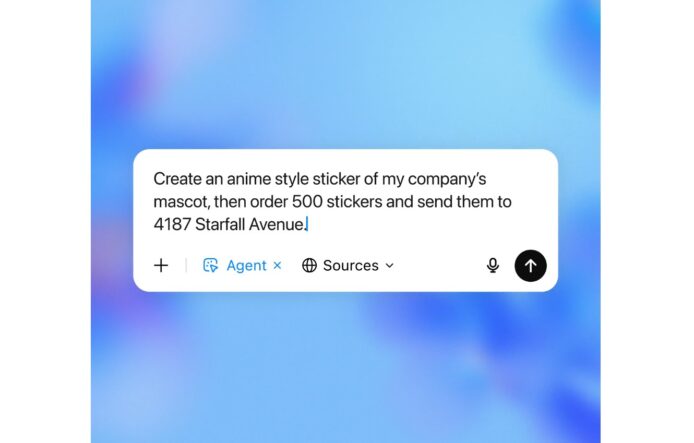Place the cursor after the word "Avenue."
The height and width of the screenshot is (443, 694).
(307, 224)
